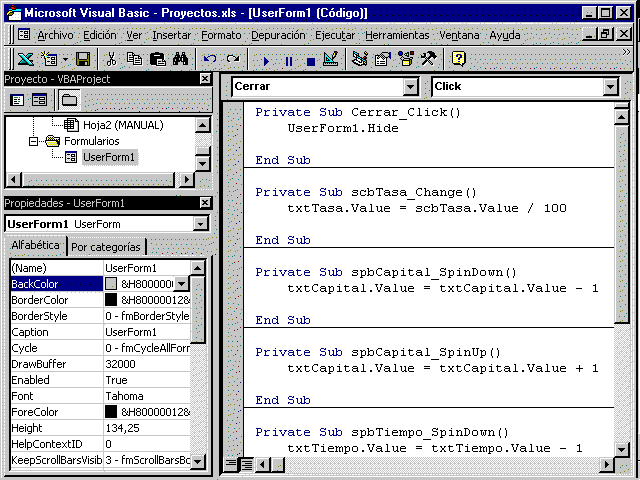This screenshot has height=480, width=640.
Task: Click the View Microsoft Excel toolbar icon
Action: tap(25, 59)
